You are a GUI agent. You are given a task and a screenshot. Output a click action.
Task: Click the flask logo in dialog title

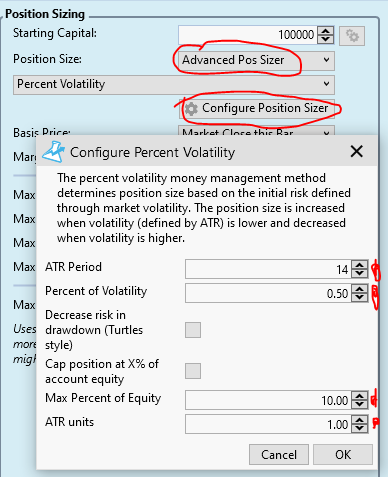[53, 152]
